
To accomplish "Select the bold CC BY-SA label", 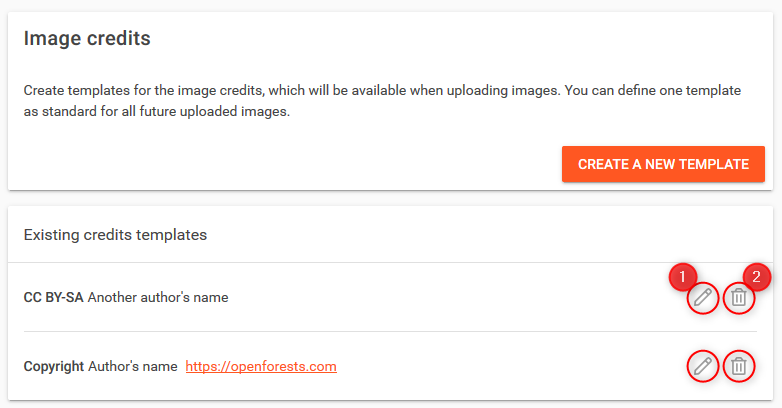I will click(x=53, y=298).
